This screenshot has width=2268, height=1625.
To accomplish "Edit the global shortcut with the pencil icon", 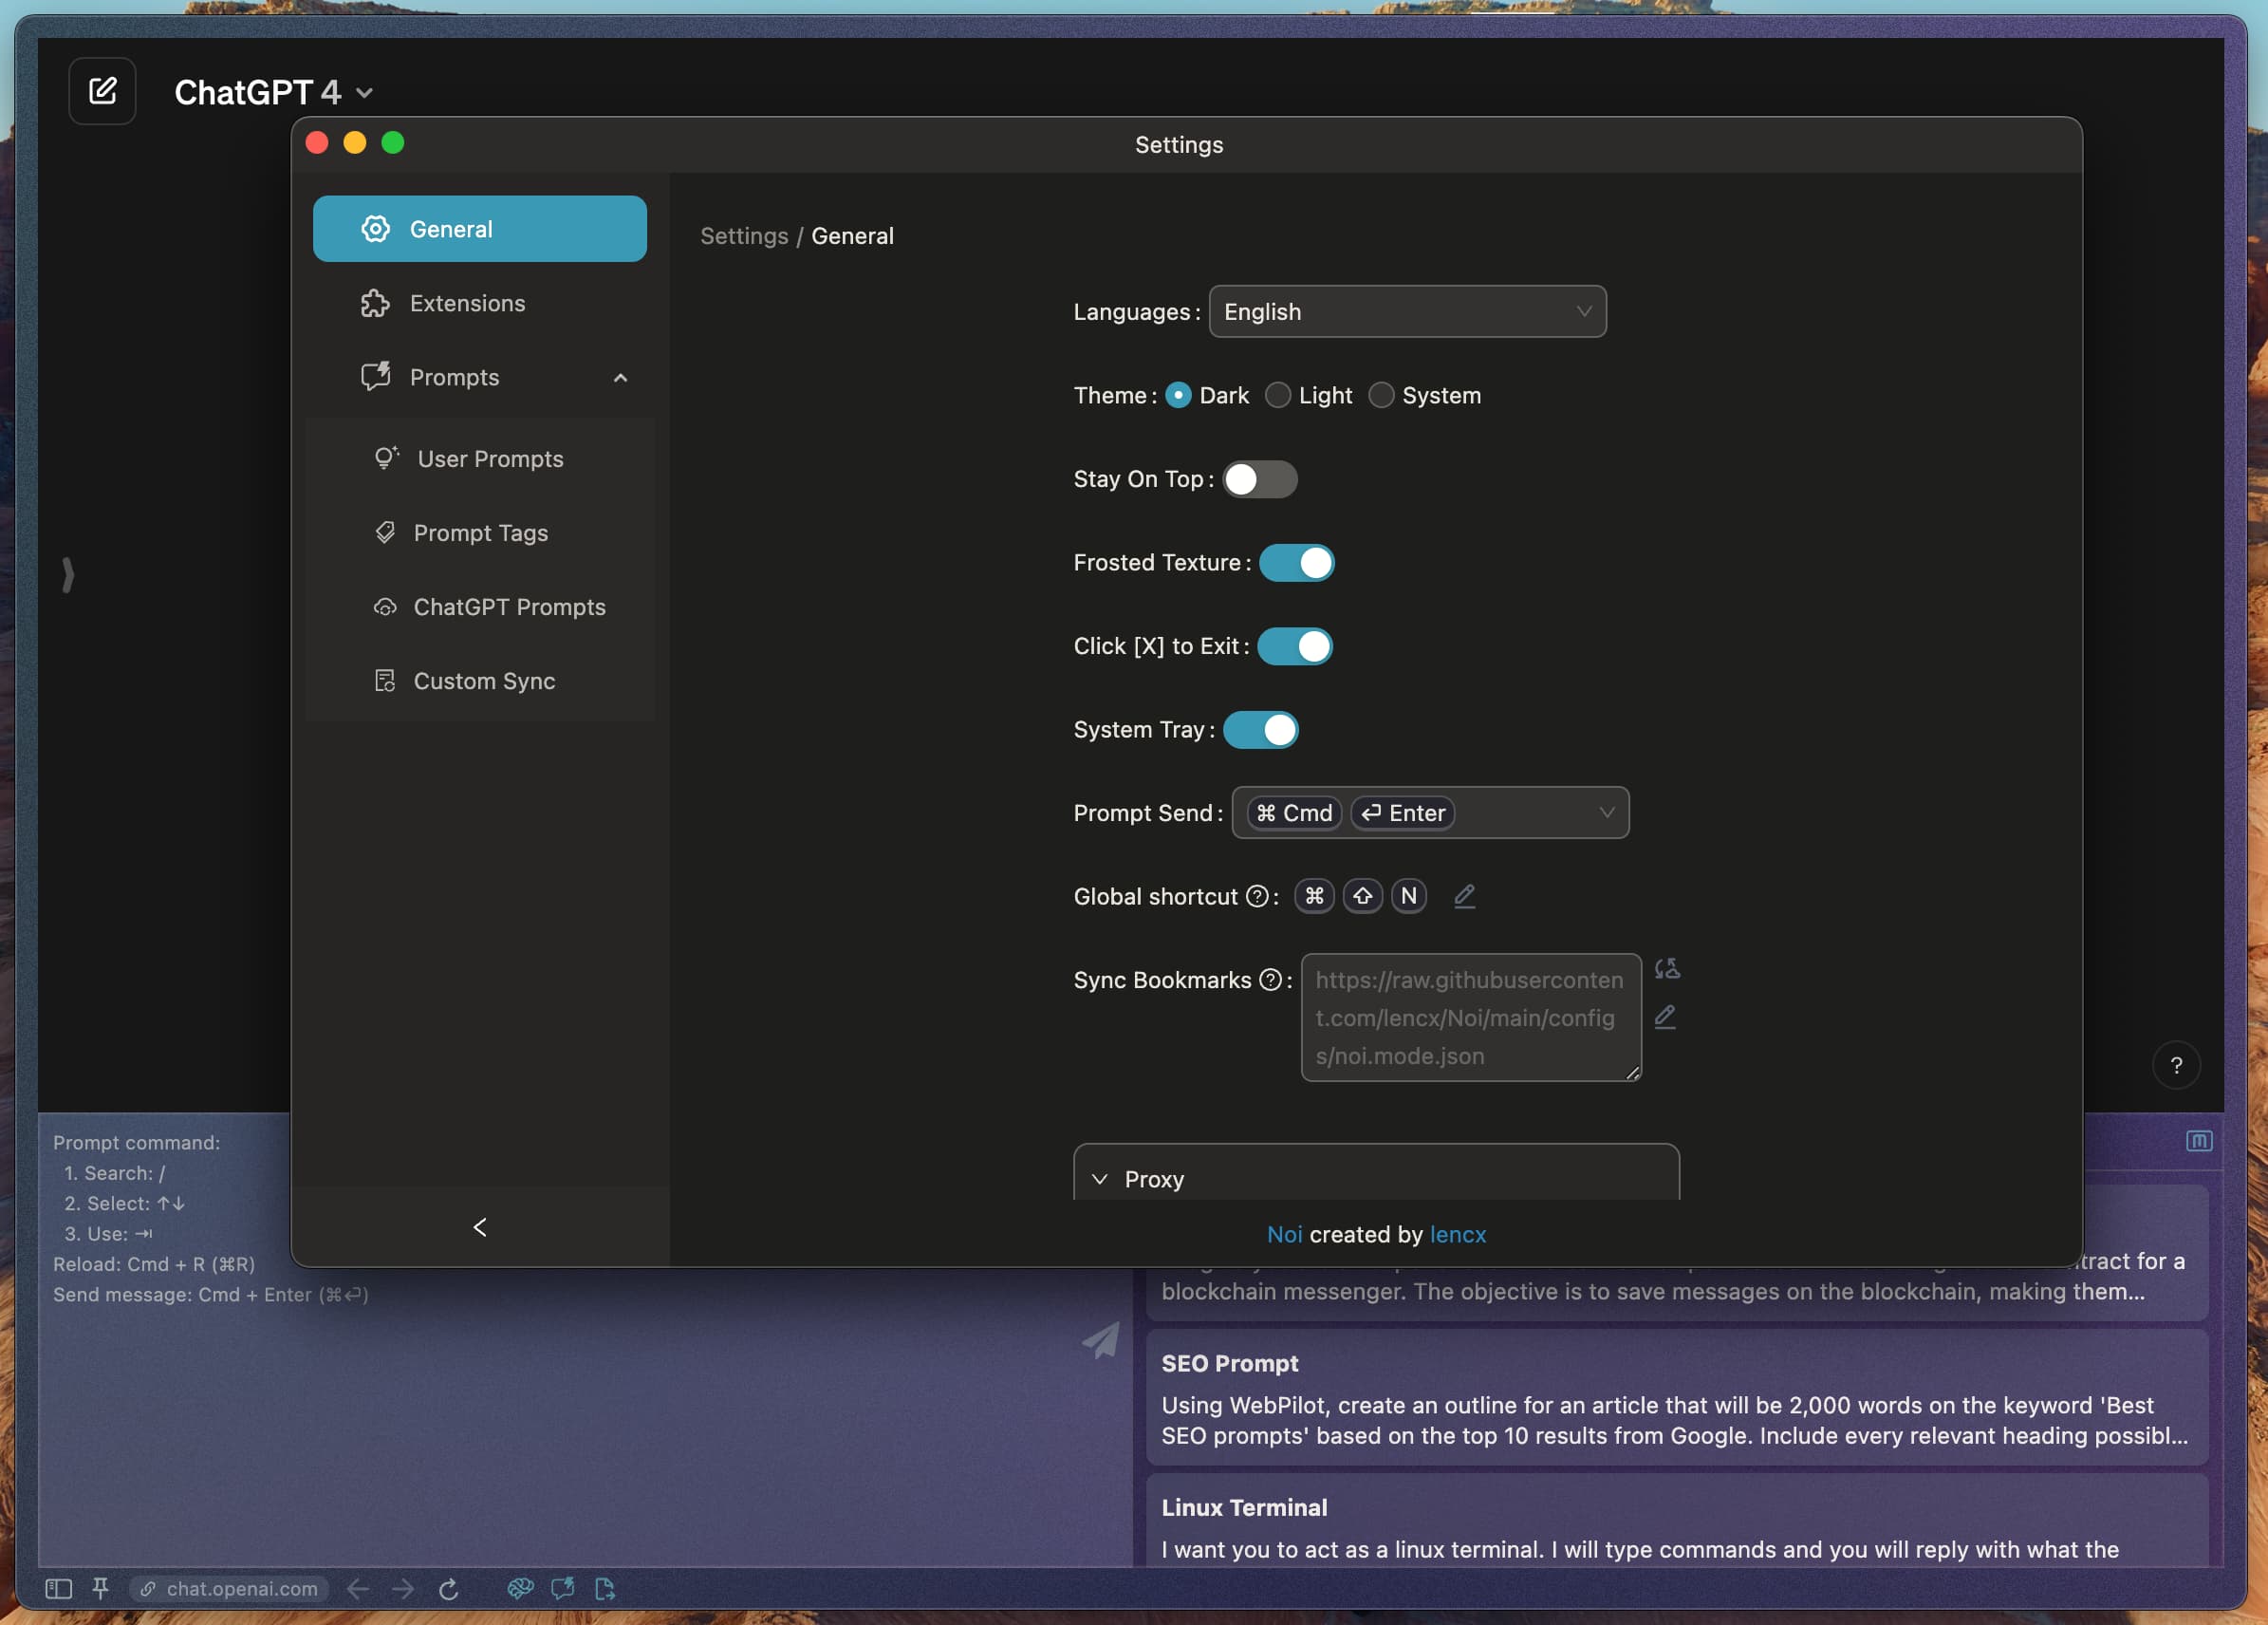I will point(1464,896).
